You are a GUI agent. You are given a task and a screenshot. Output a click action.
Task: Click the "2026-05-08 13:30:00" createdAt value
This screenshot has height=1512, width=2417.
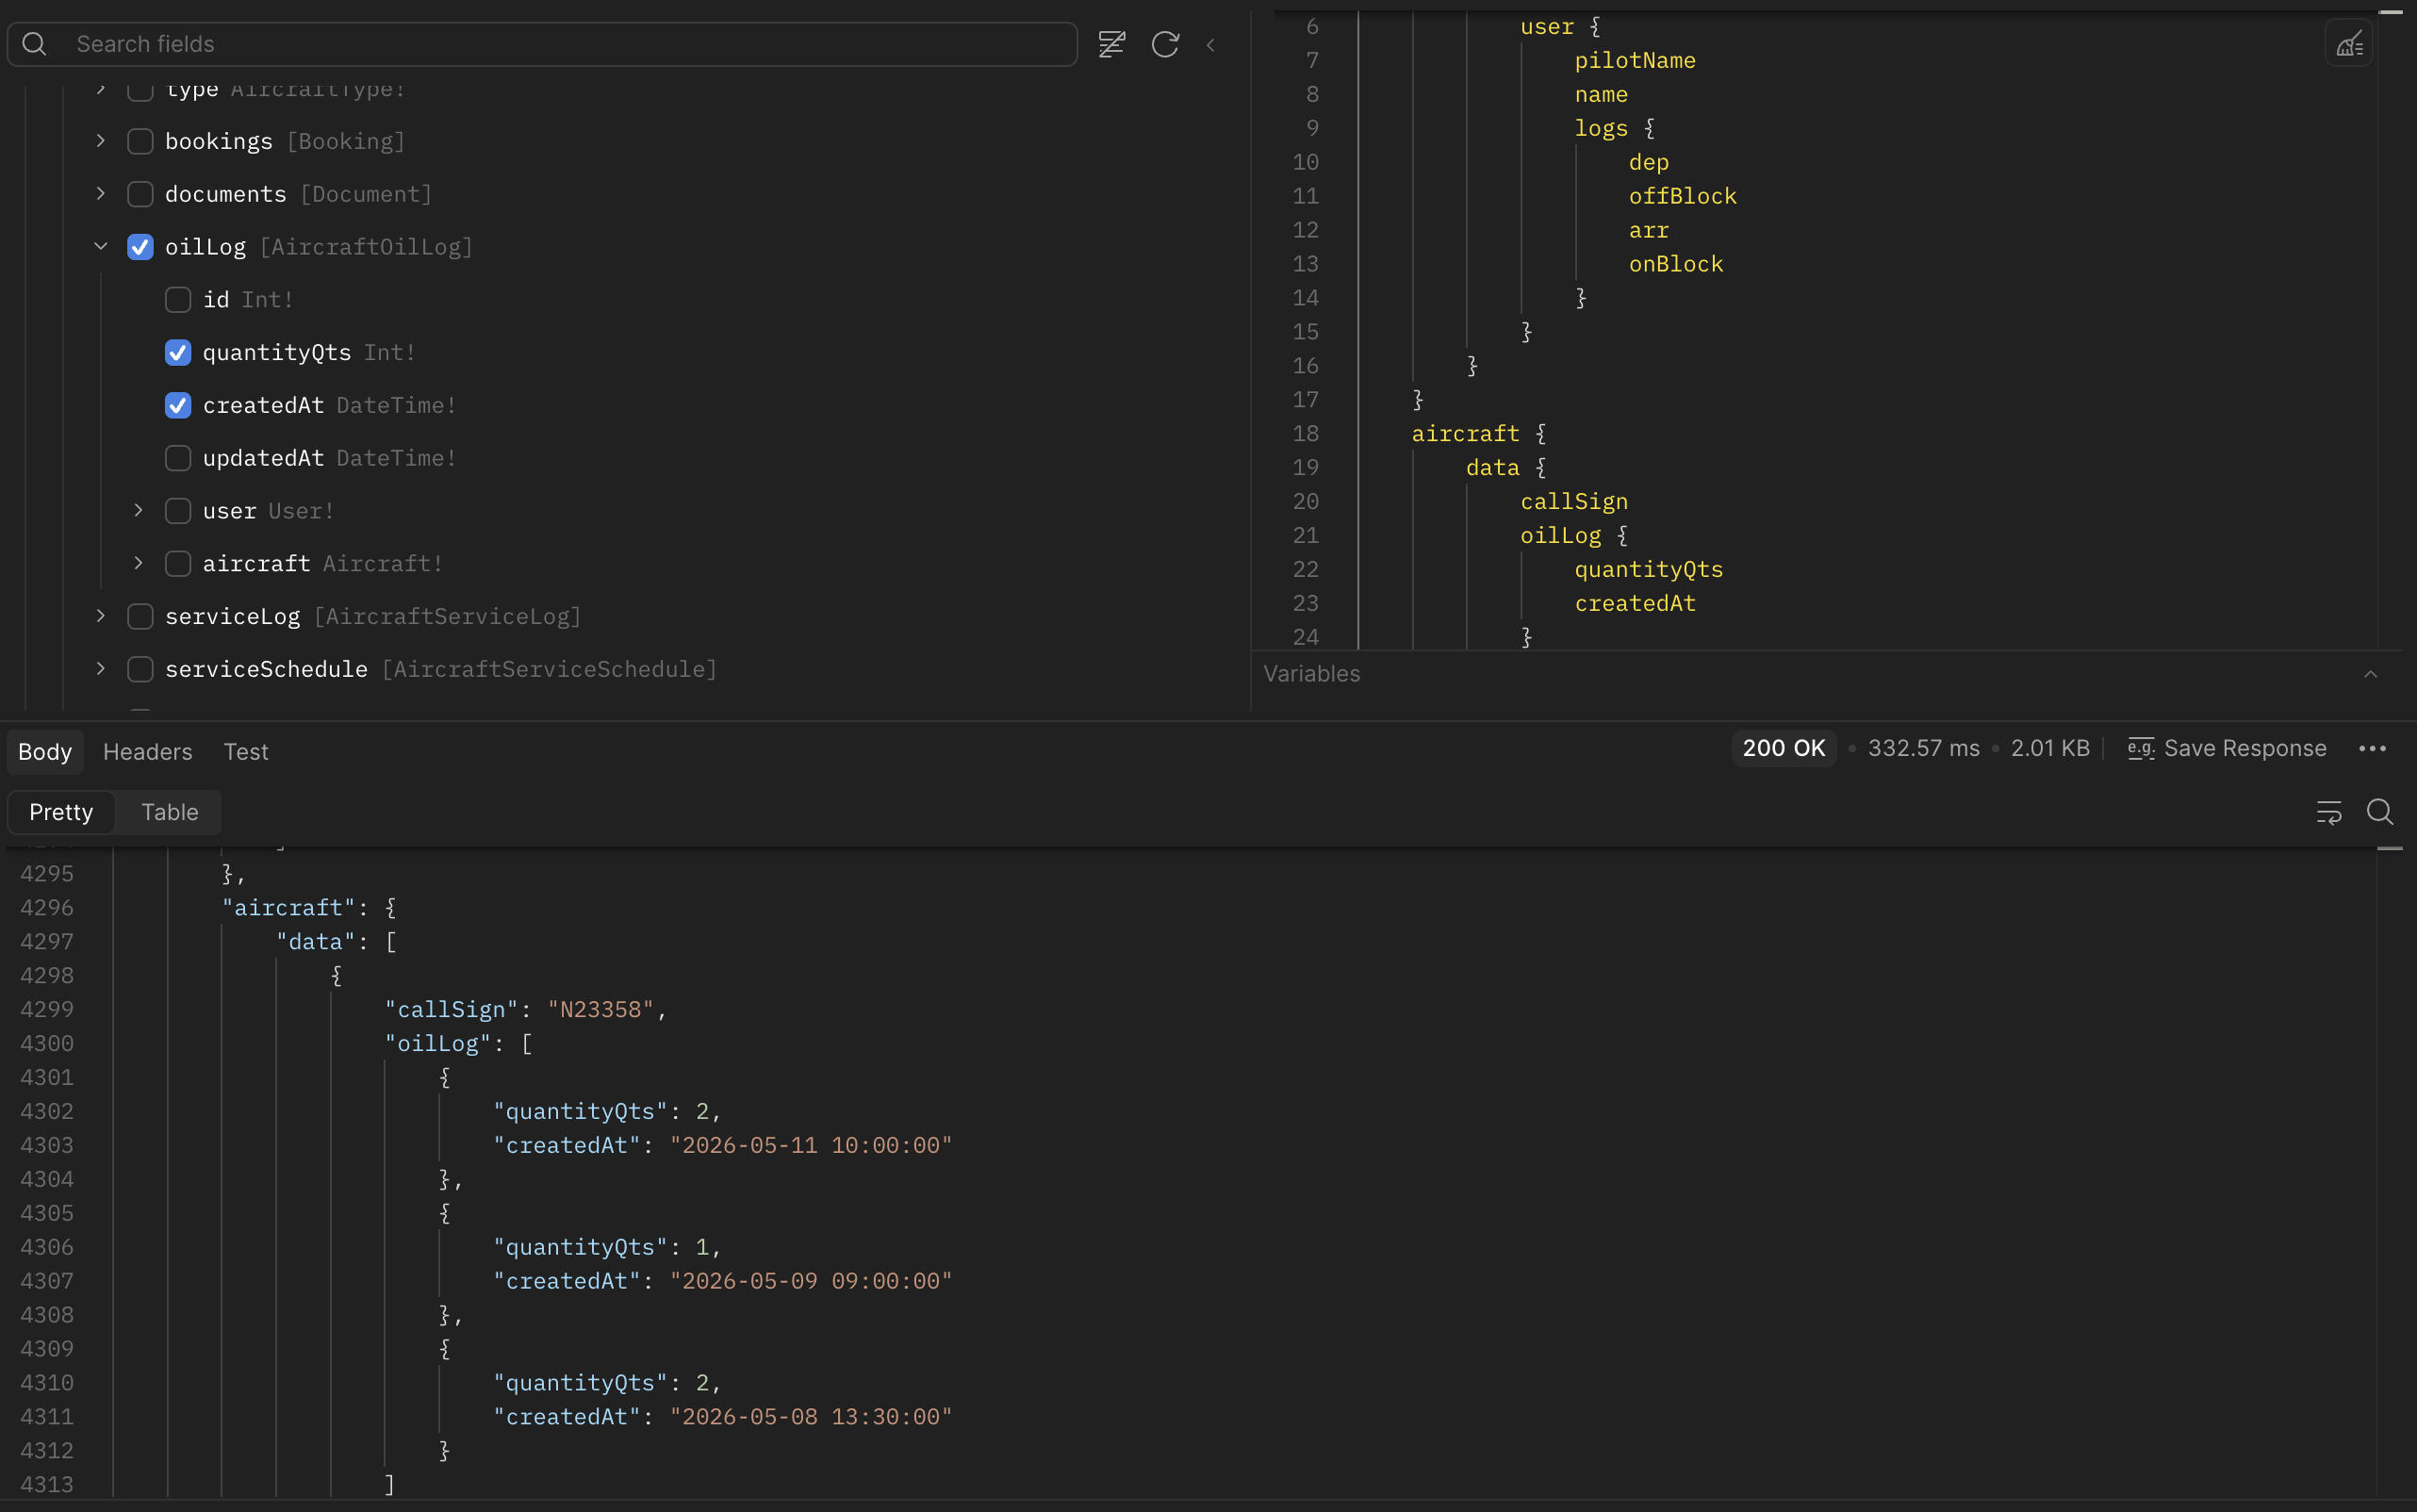pyautogui.click(x=811, y=1417)
